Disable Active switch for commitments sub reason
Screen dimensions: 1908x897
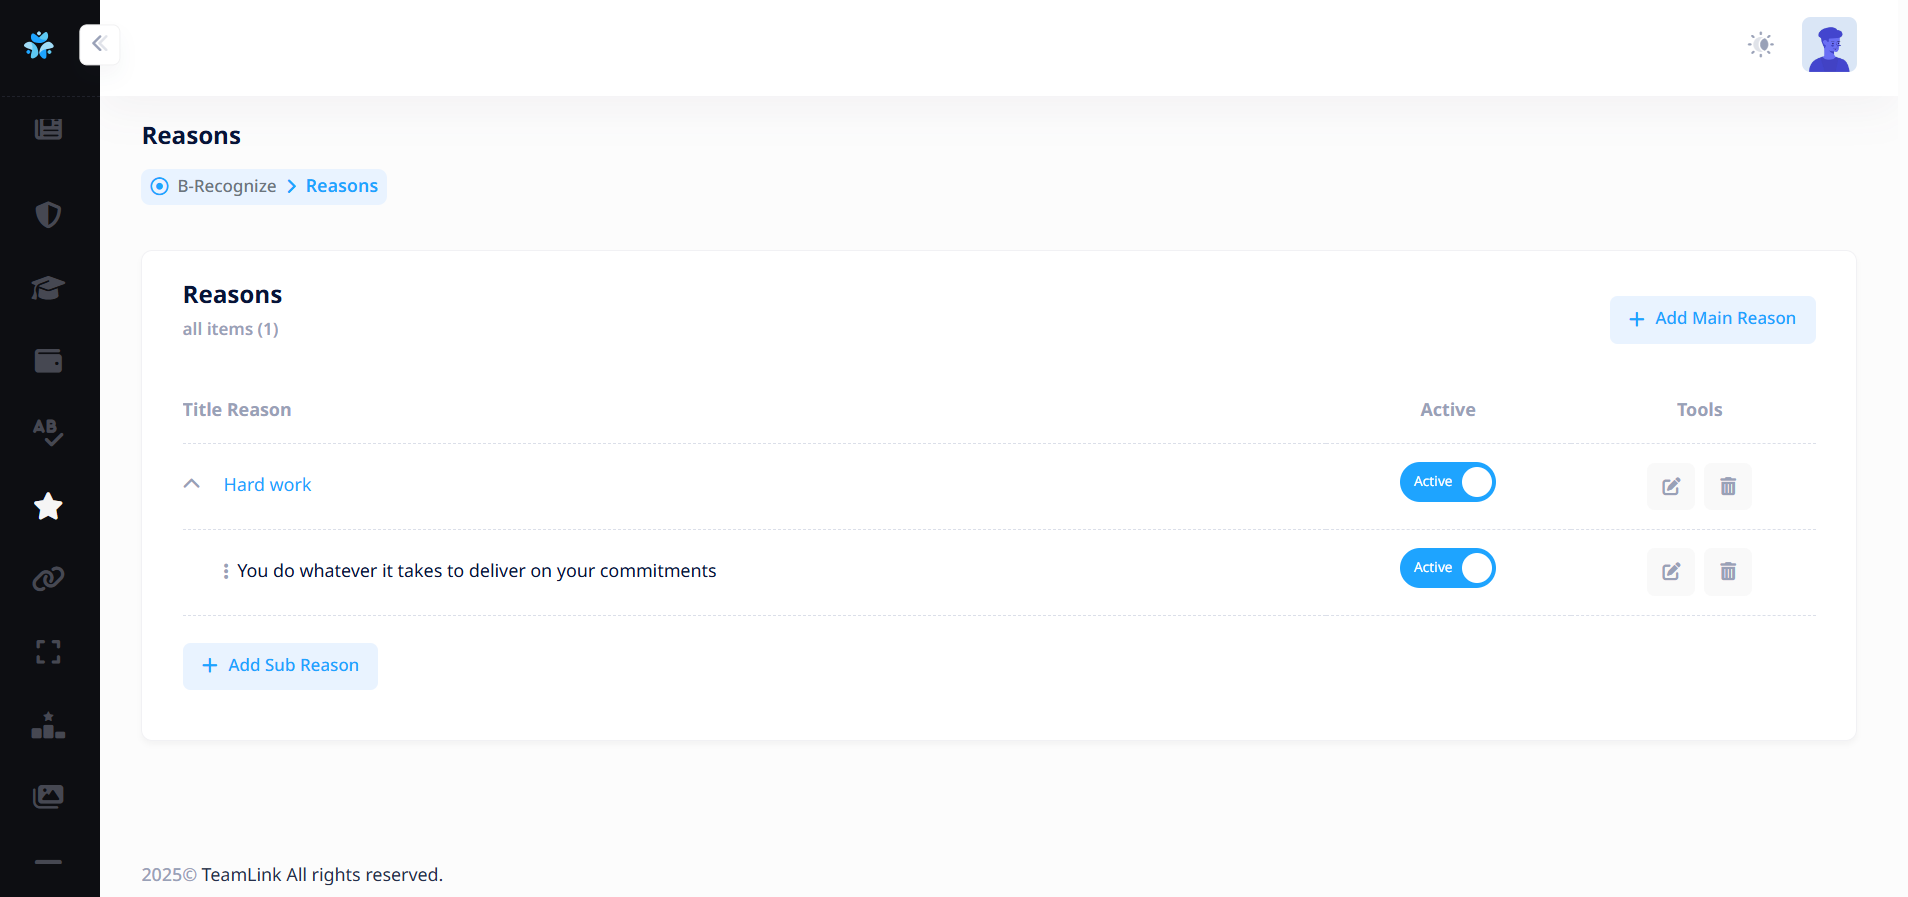point(1447,568)
